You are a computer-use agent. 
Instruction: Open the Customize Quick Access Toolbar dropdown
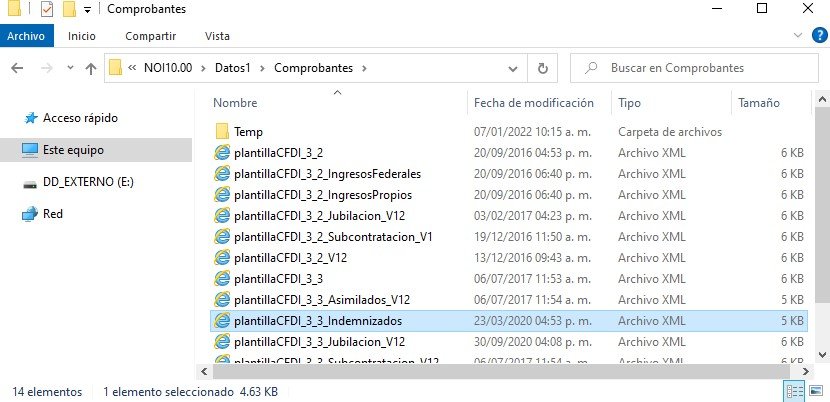[x=87, y=10]
